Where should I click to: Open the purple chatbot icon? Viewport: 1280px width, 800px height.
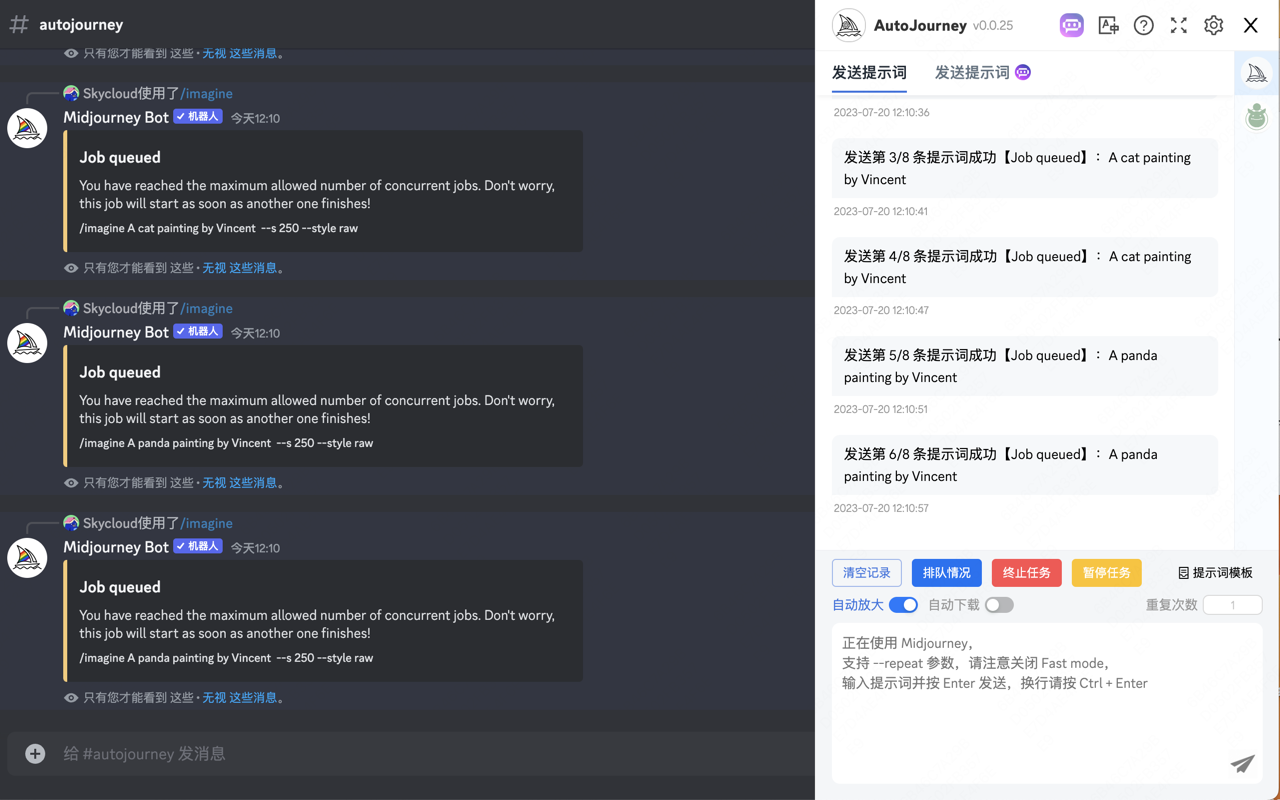click(x=1071, y=25)
